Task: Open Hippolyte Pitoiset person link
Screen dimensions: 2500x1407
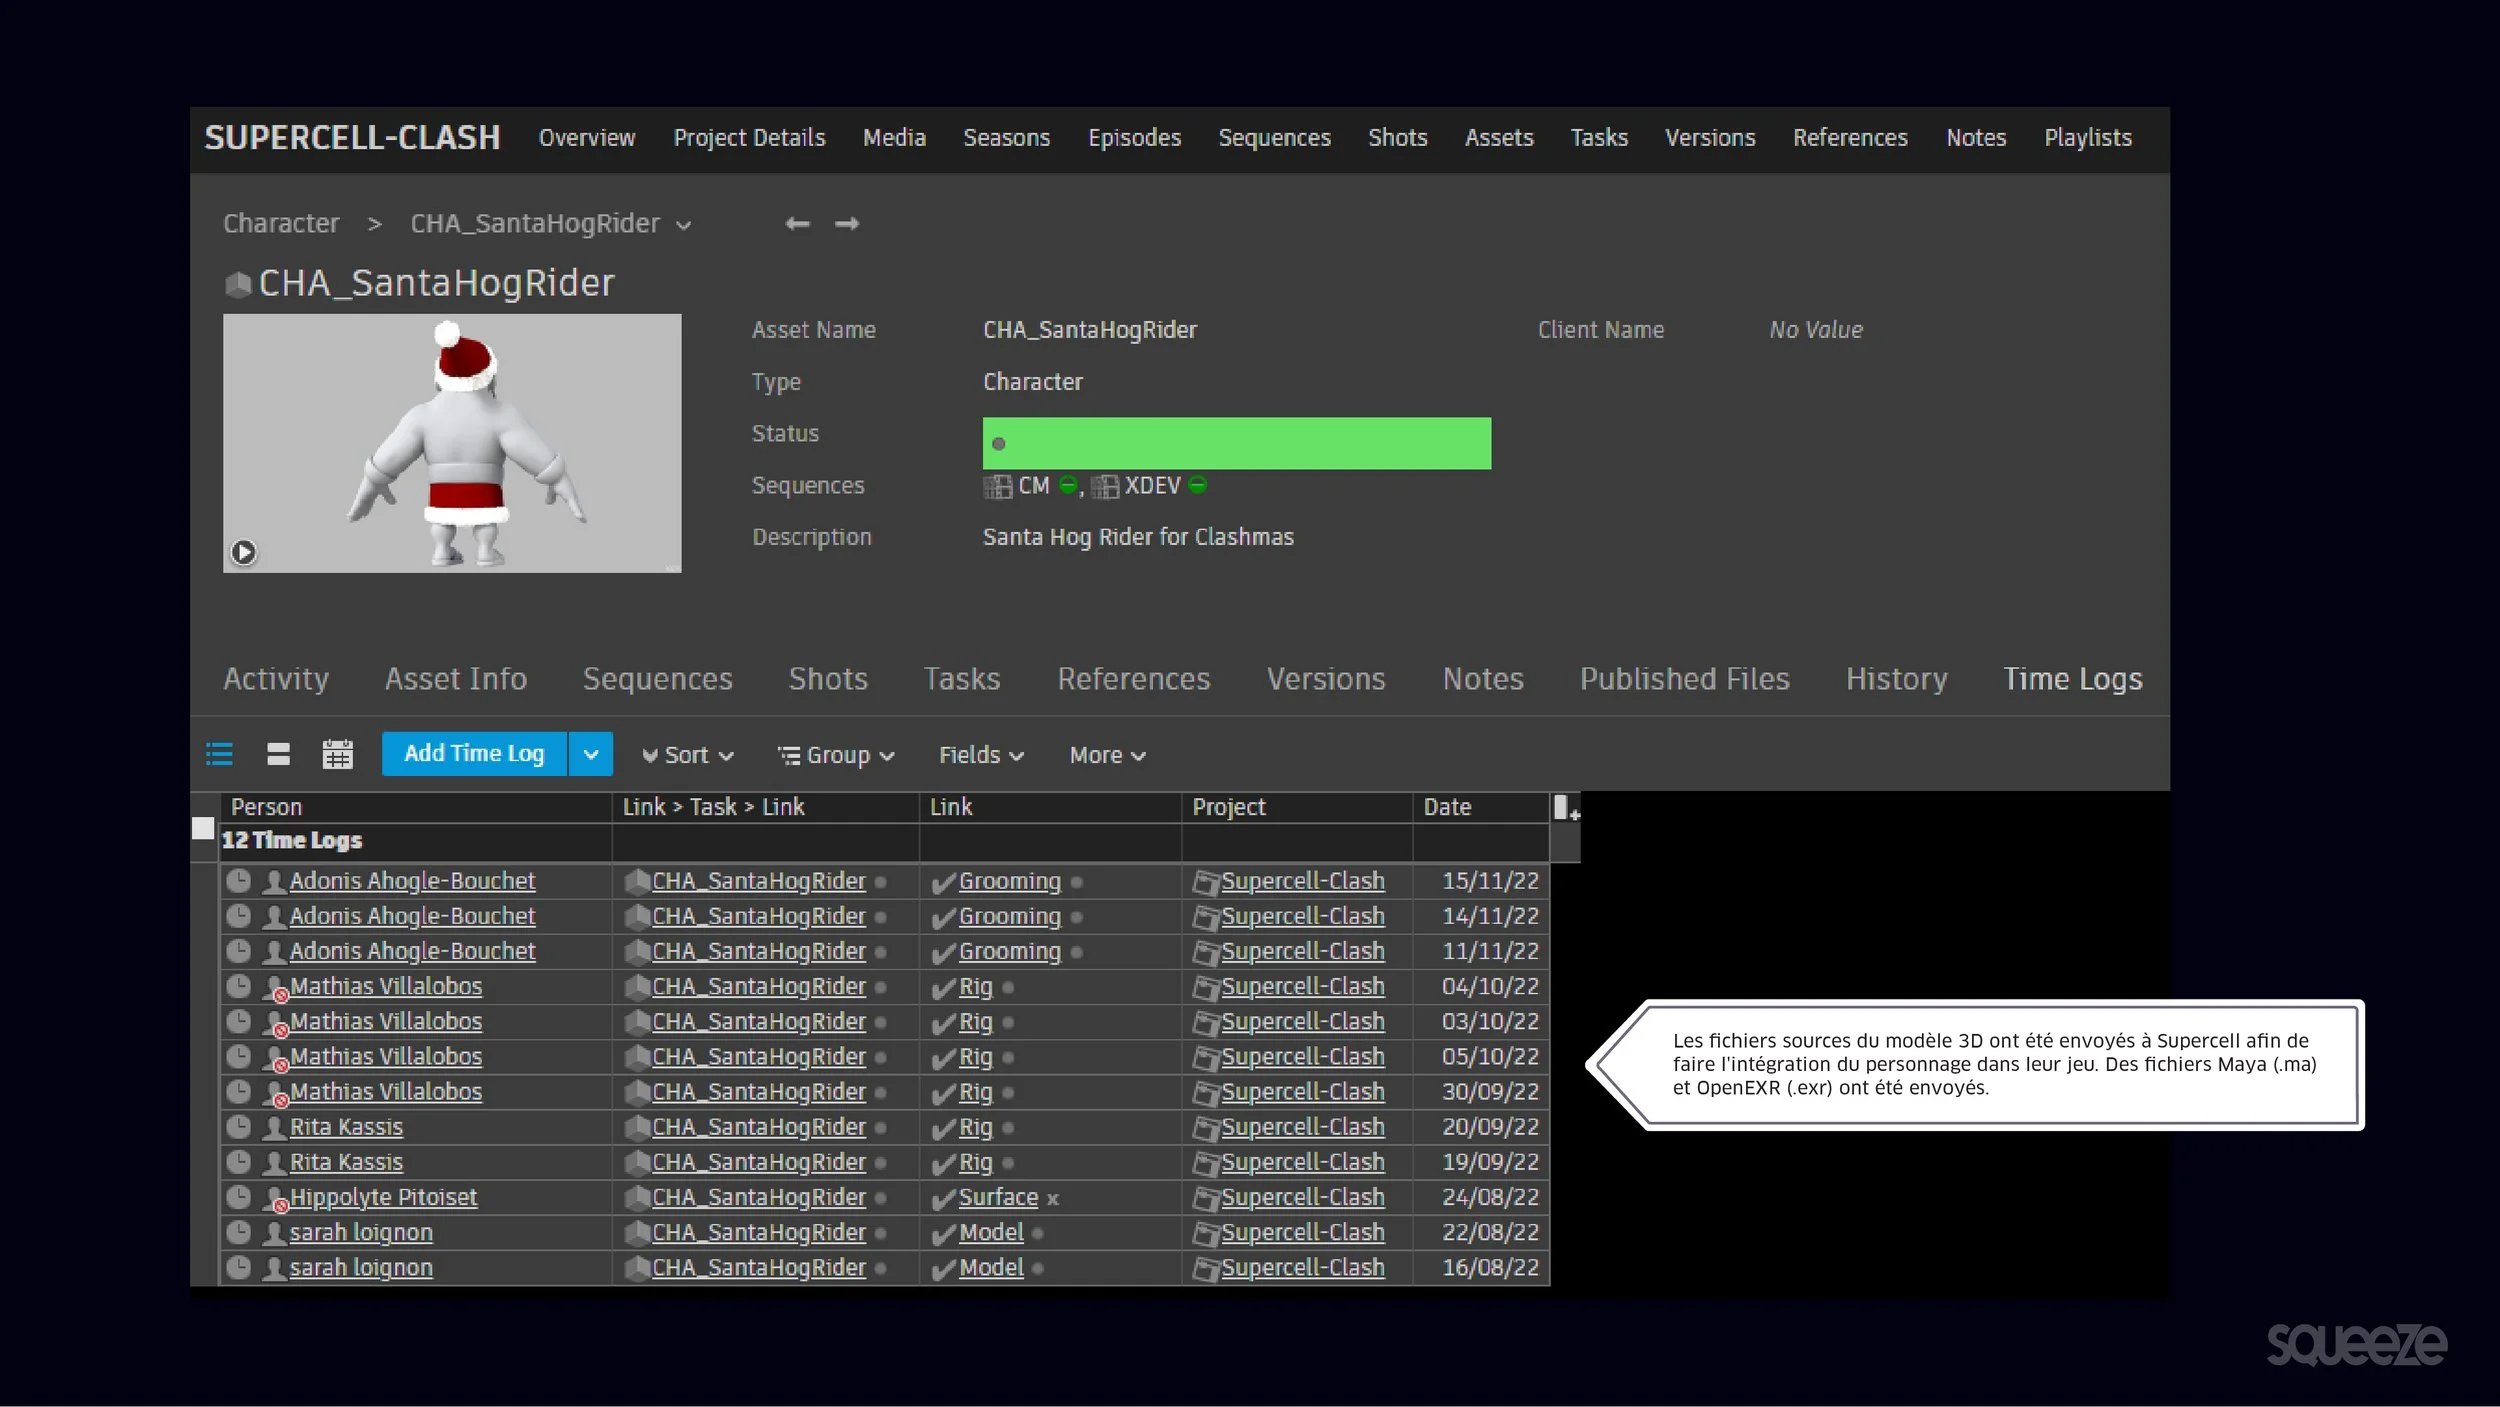Action: tap(383, 1197)
